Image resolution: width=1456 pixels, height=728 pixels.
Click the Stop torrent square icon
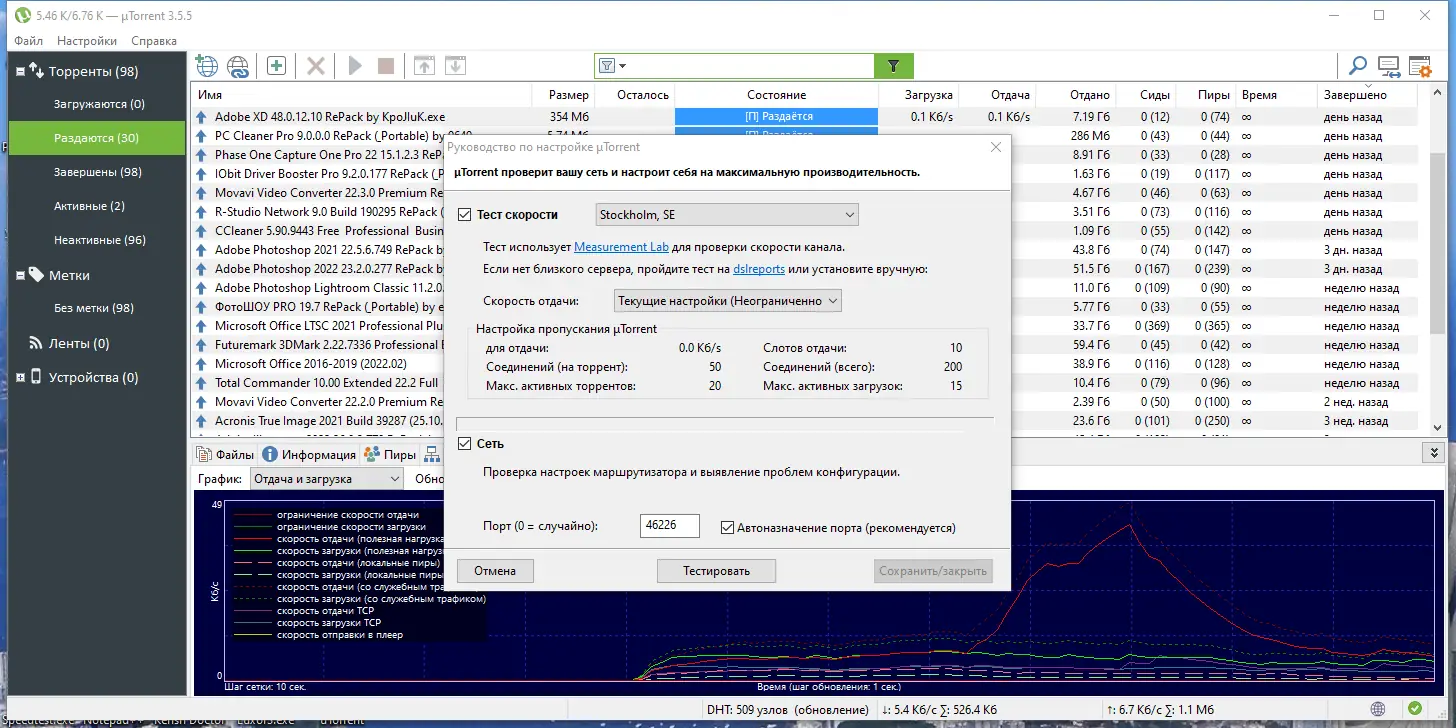click(385, 66)
